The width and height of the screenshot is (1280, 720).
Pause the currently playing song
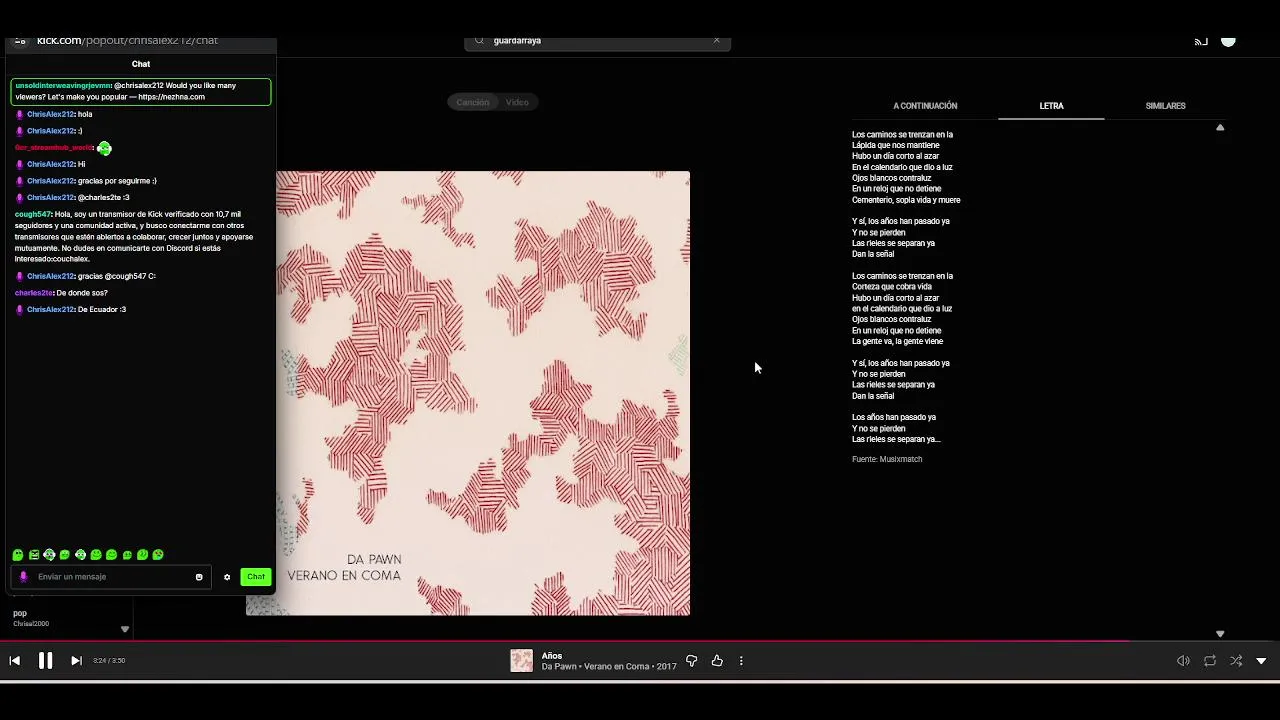[45, 660]
